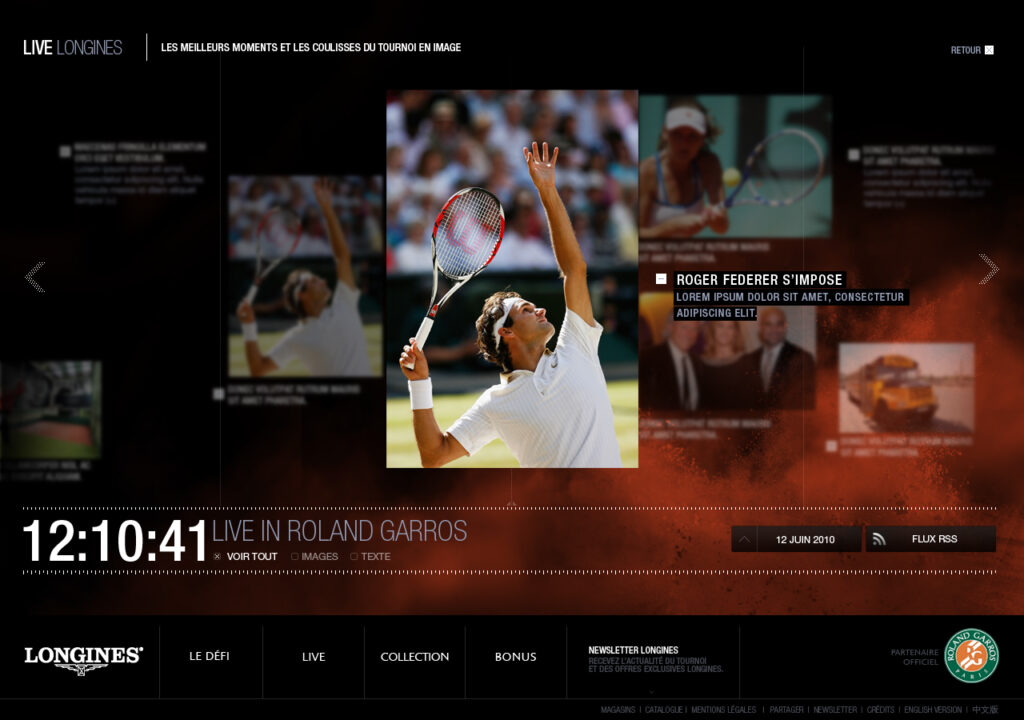The height and width of the screenshot is (720, 1024).
Task: Open the blurred Federer serve thumbnail
Action: [x=305, y=276]
